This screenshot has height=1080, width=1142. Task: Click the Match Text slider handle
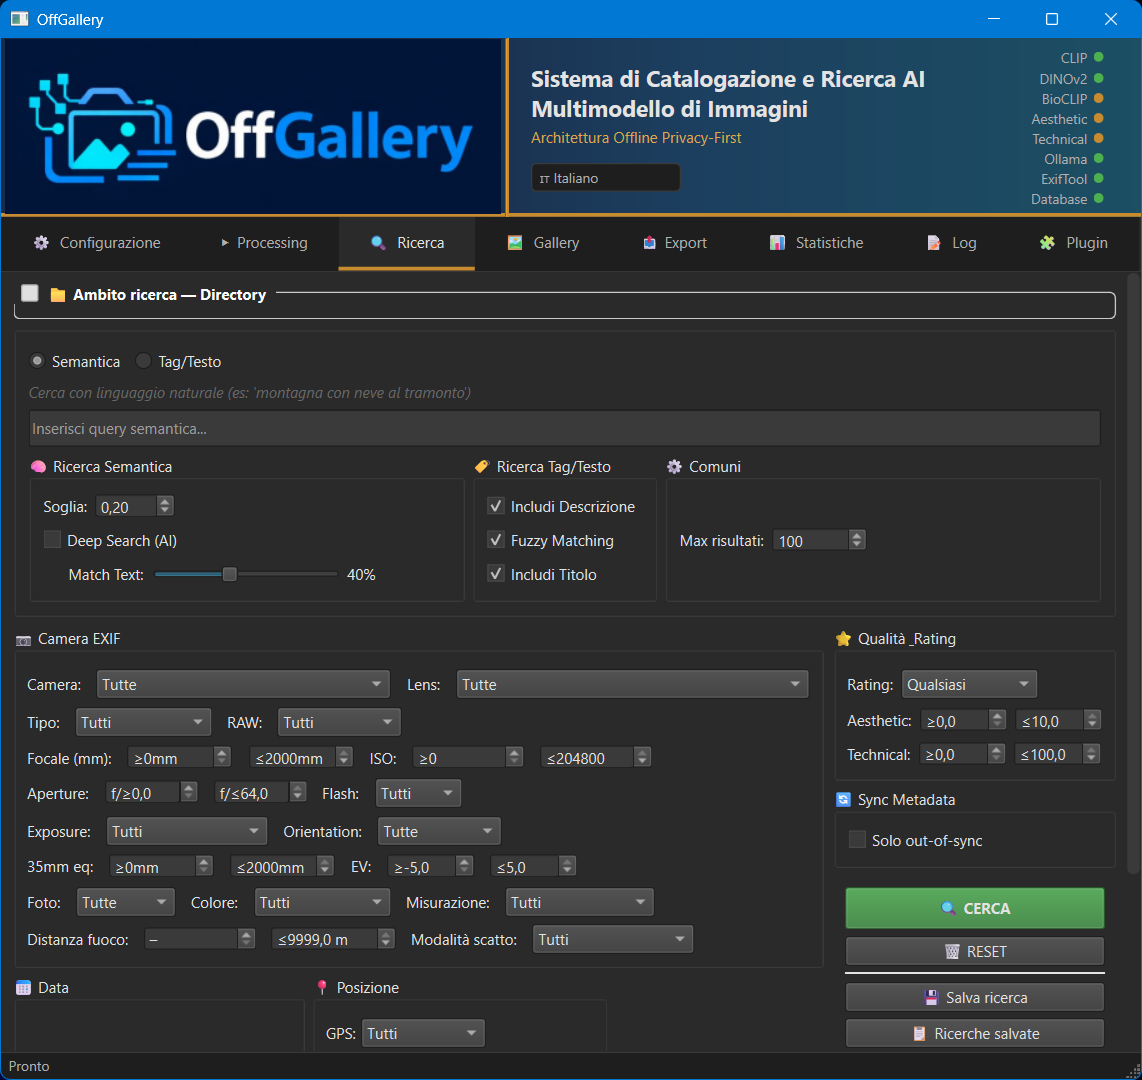(229, 575)
